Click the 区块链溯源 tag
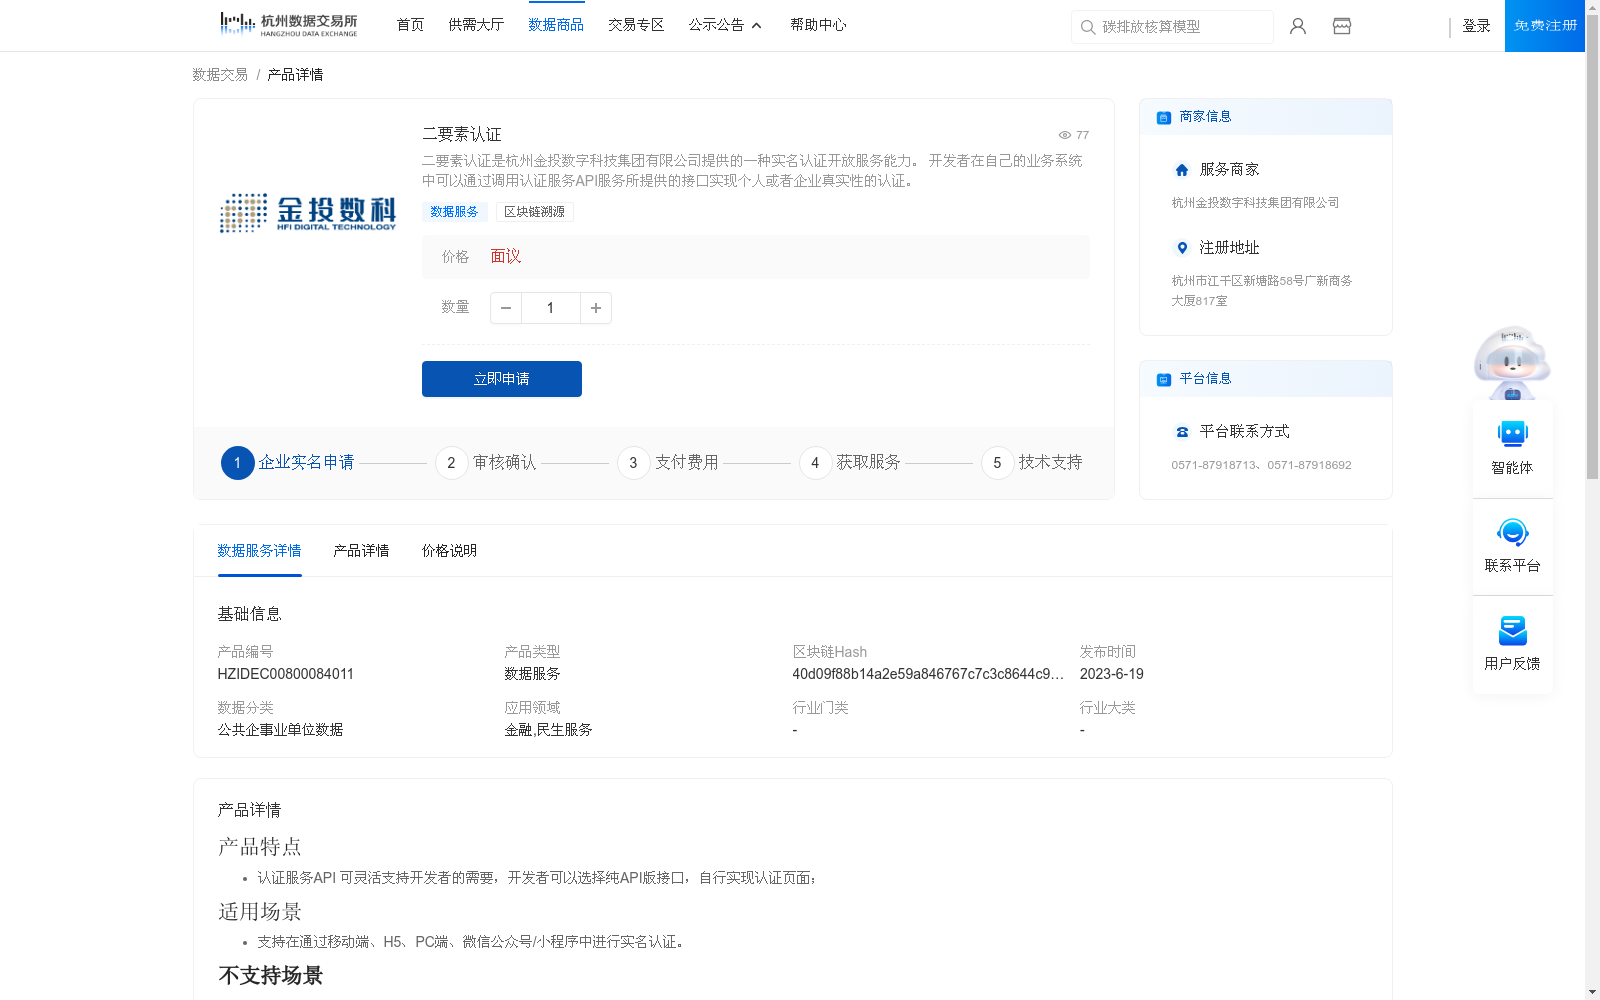This screenshot has width=1600, height=1000. click(534, 212)
